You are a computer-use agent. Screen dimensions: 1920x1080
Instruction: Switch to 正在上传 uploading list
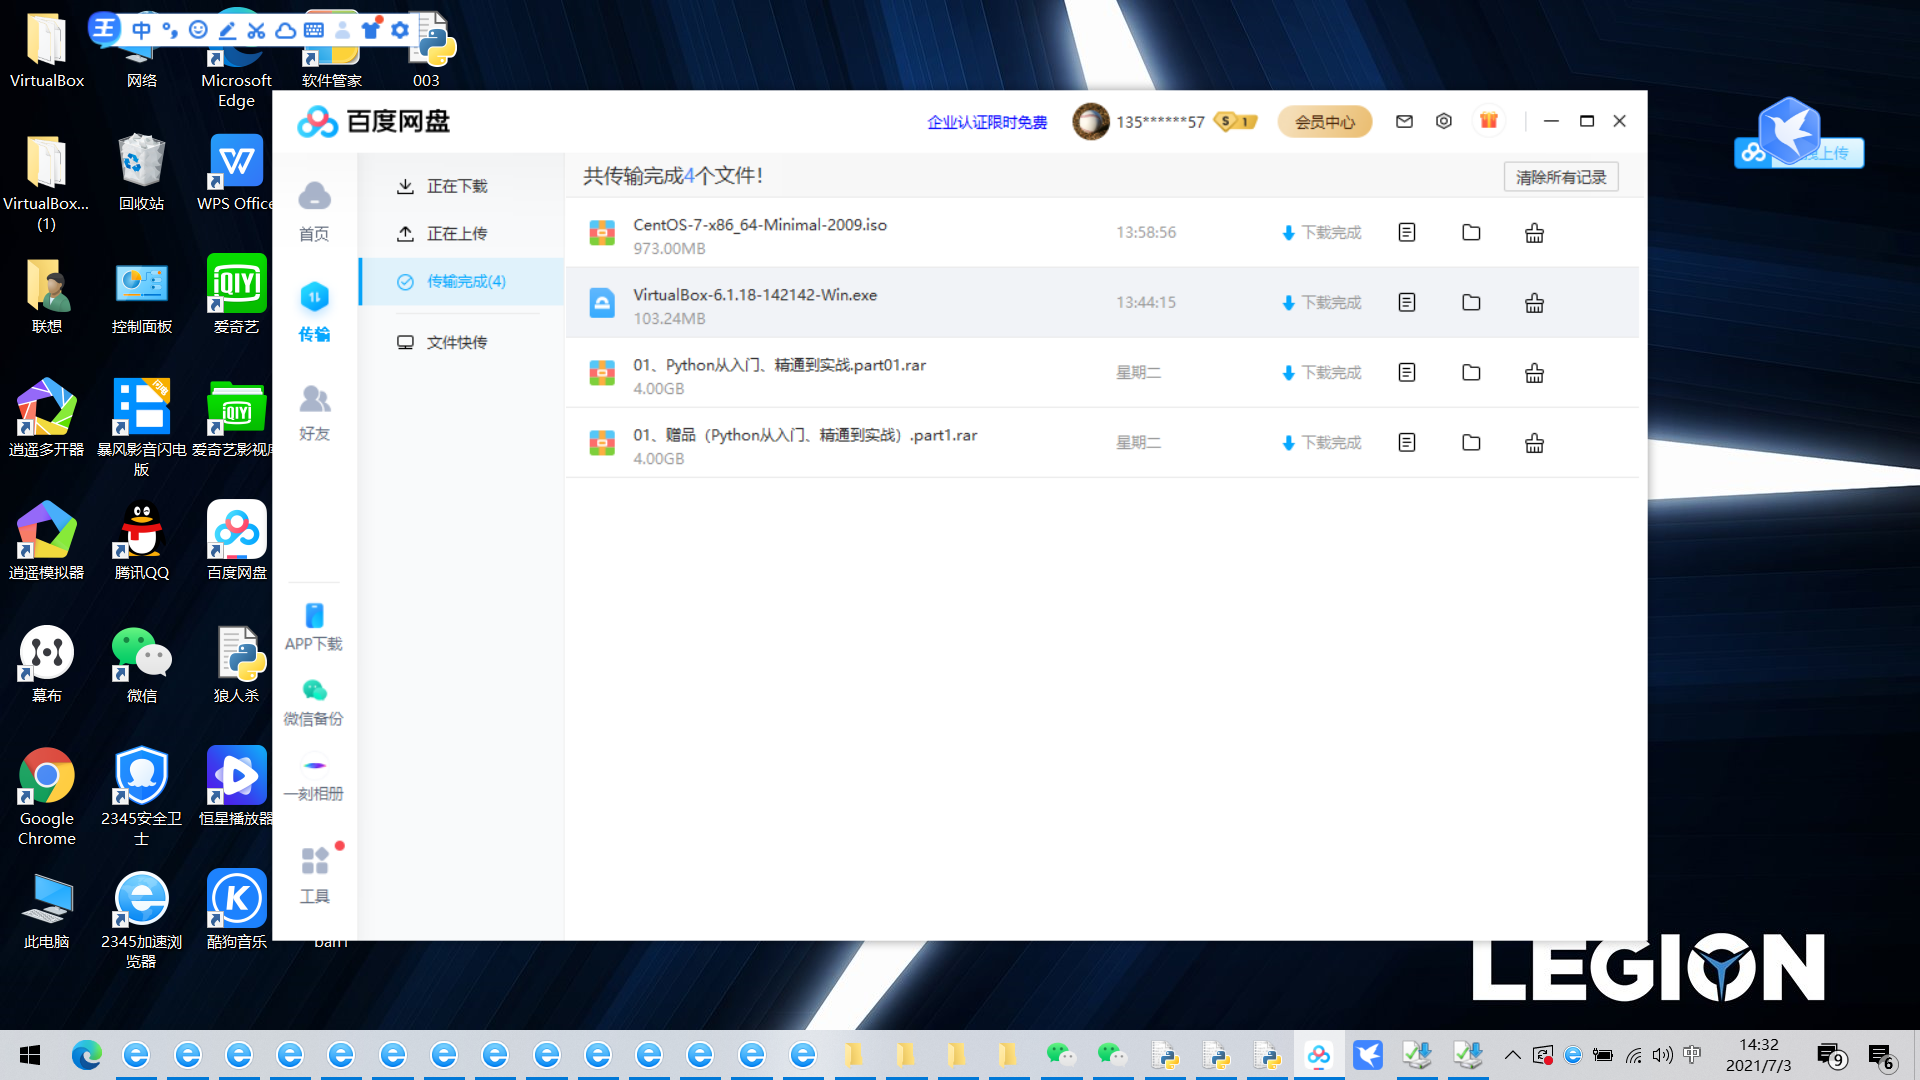coord(442,233)
